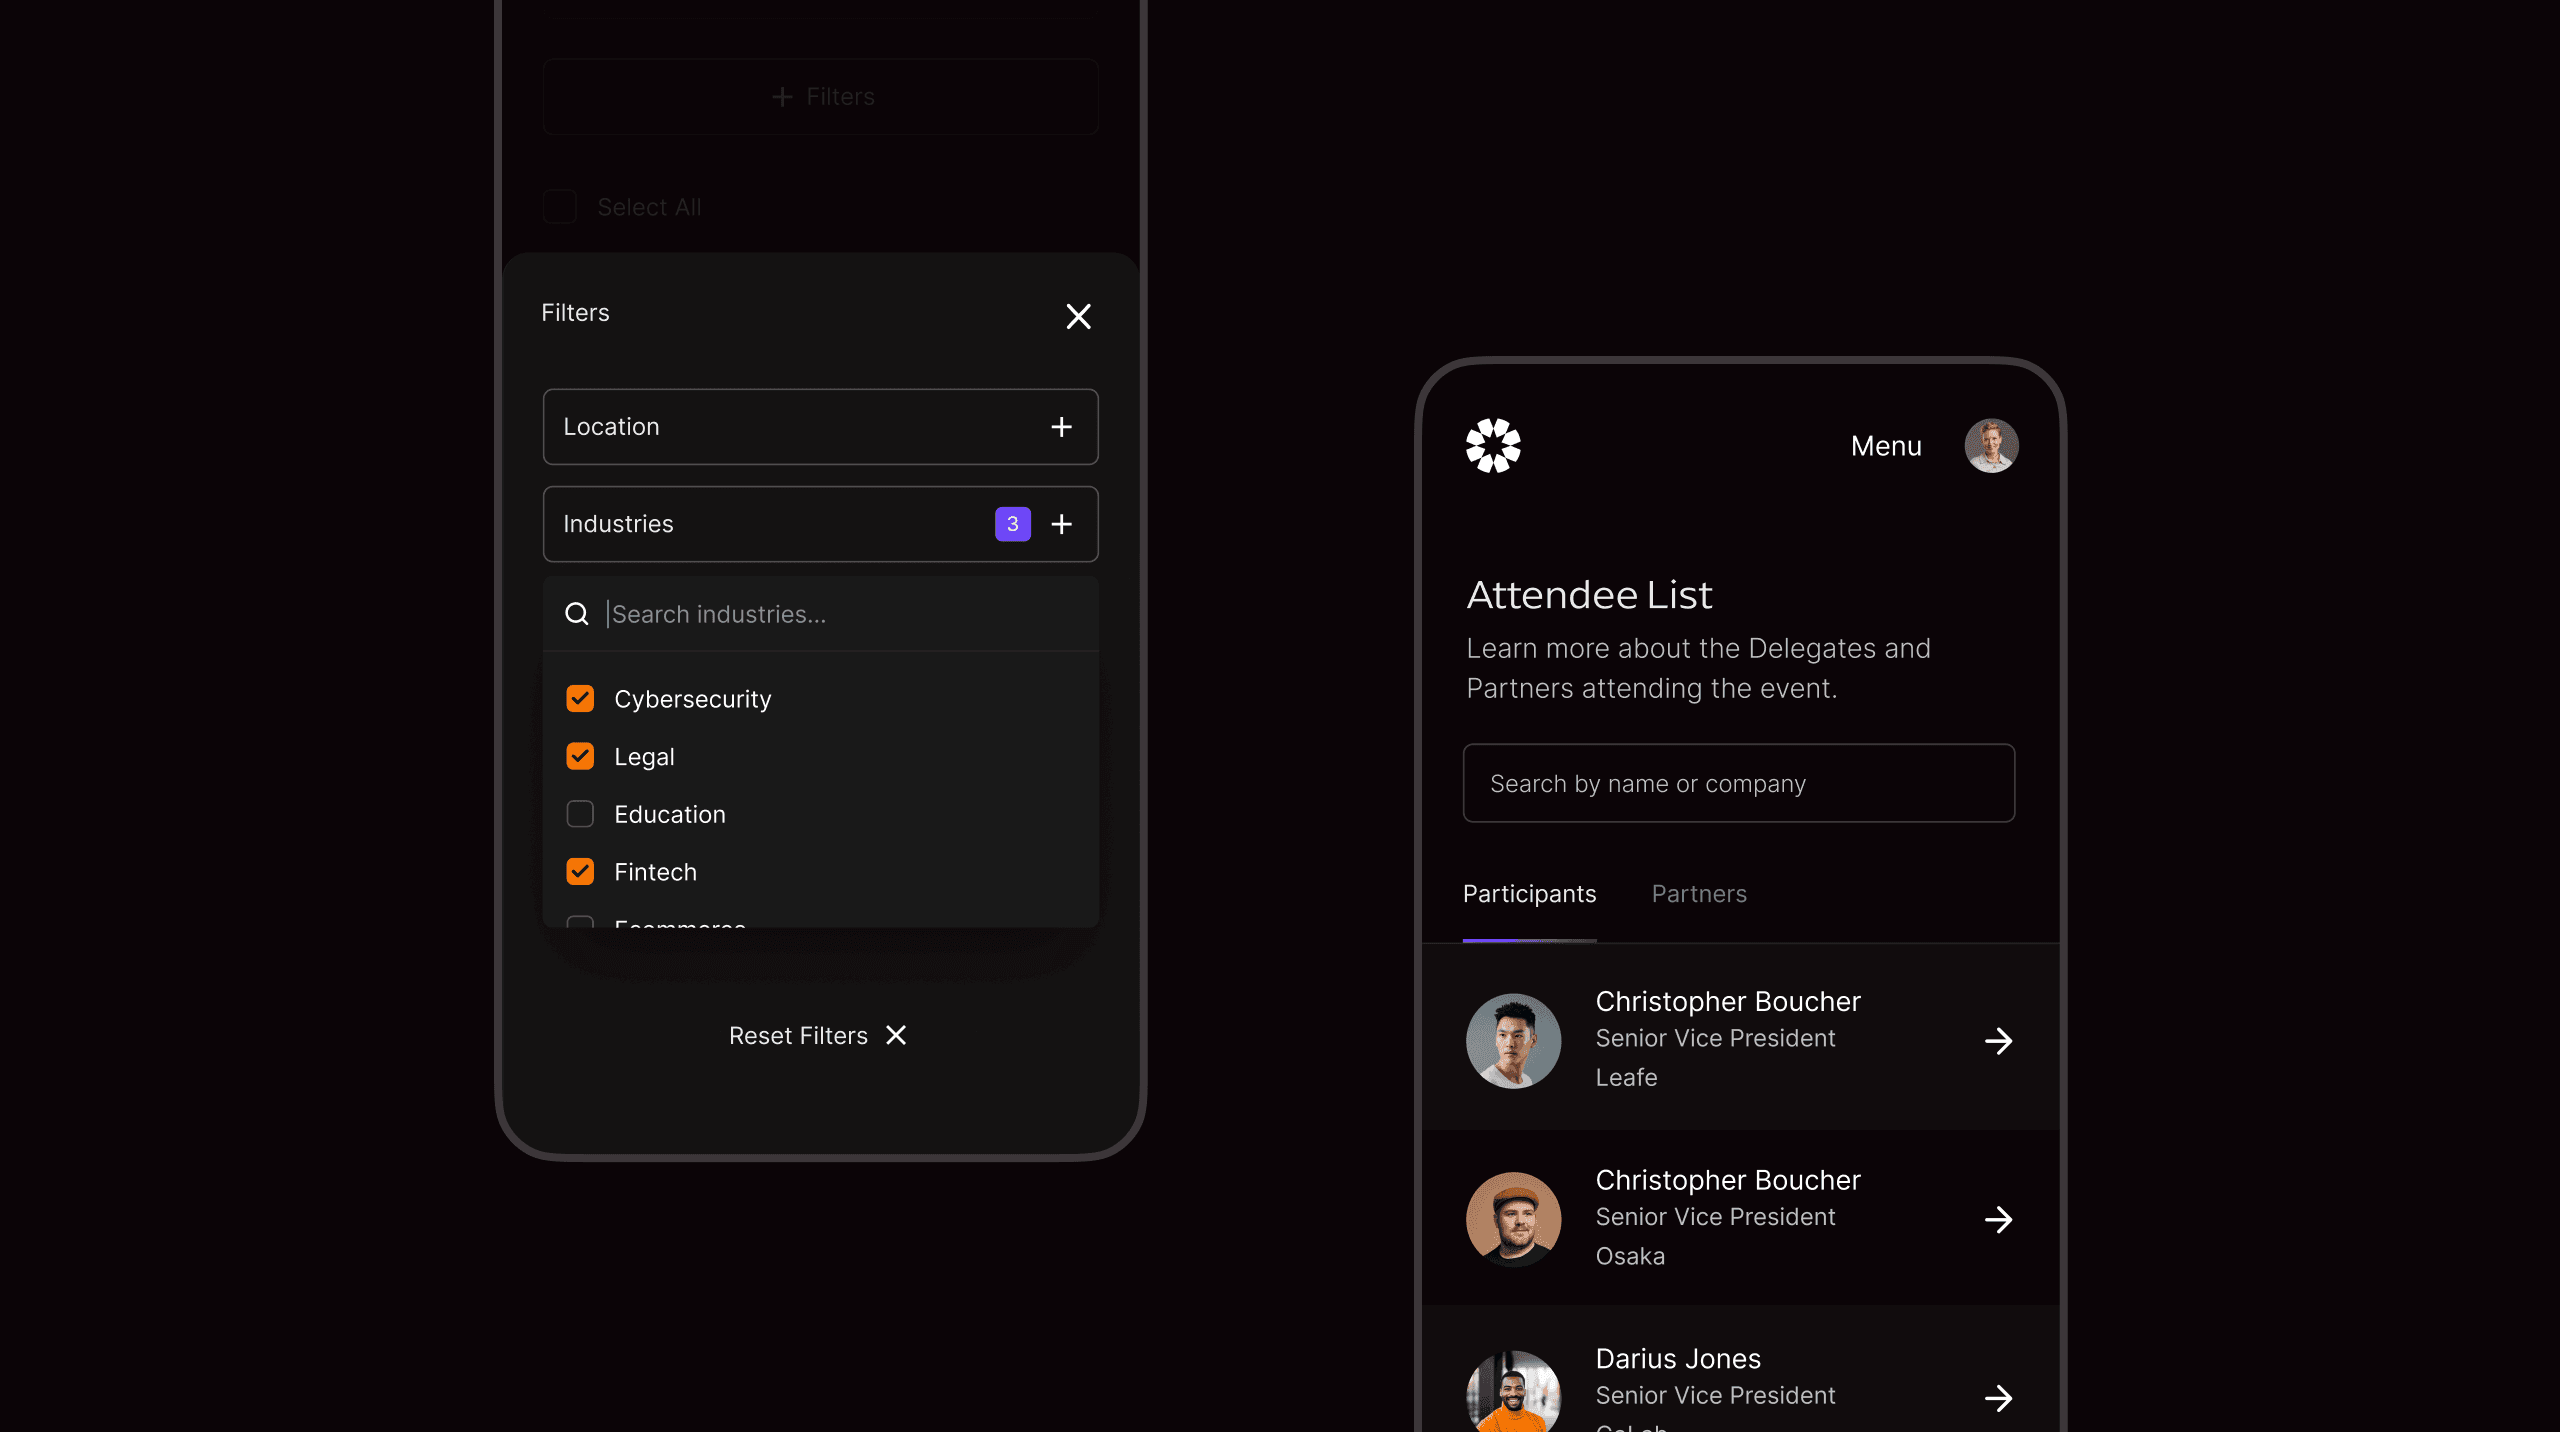Switch to the Partners tab
The height and width of the screenshot is (1432, 2560).
pyautogui.click(x=1699, y=894)
